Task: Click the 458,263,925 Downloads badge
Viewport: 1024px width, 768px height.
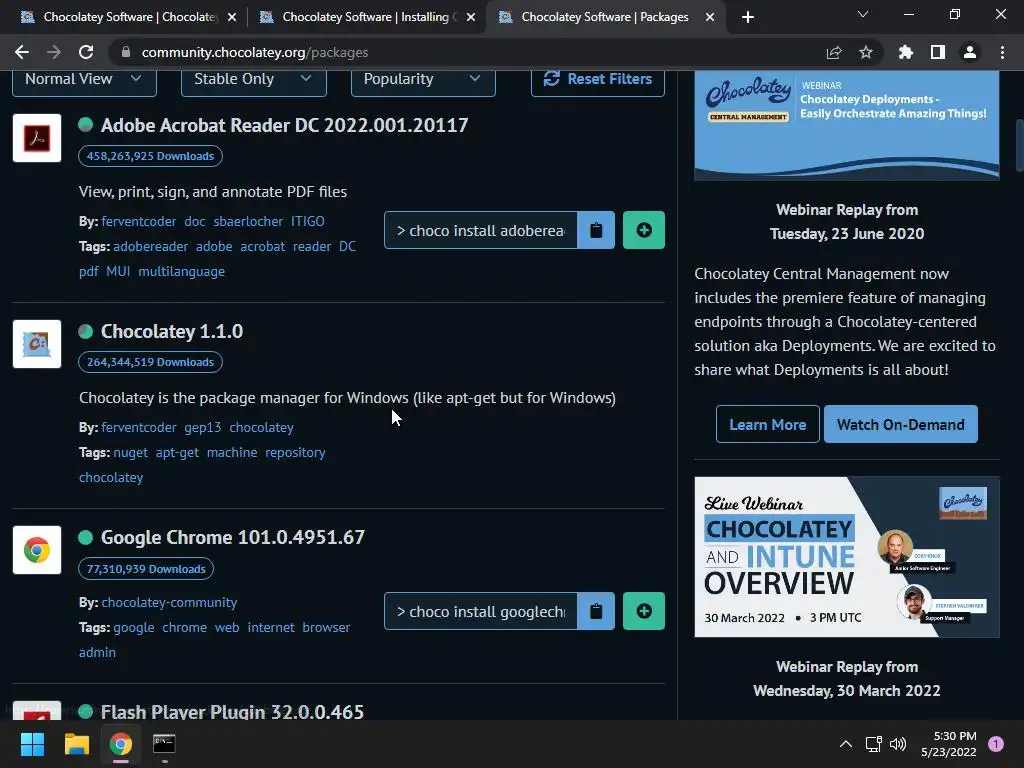Action: pyautogui.click(x=150, y=156)
